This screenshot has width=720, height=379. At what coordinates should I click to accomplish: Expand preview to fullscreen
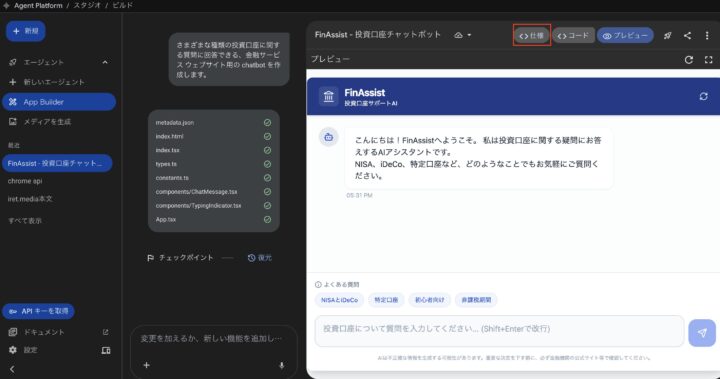pyautogui.click(x=709, y=60)
